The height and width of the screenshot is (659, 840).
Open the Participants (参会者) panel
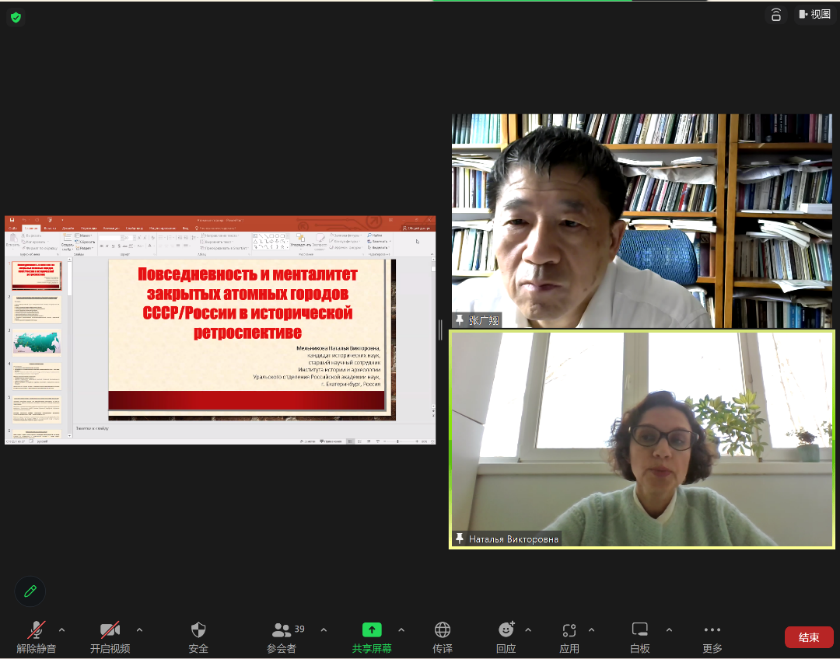[282, 636]
